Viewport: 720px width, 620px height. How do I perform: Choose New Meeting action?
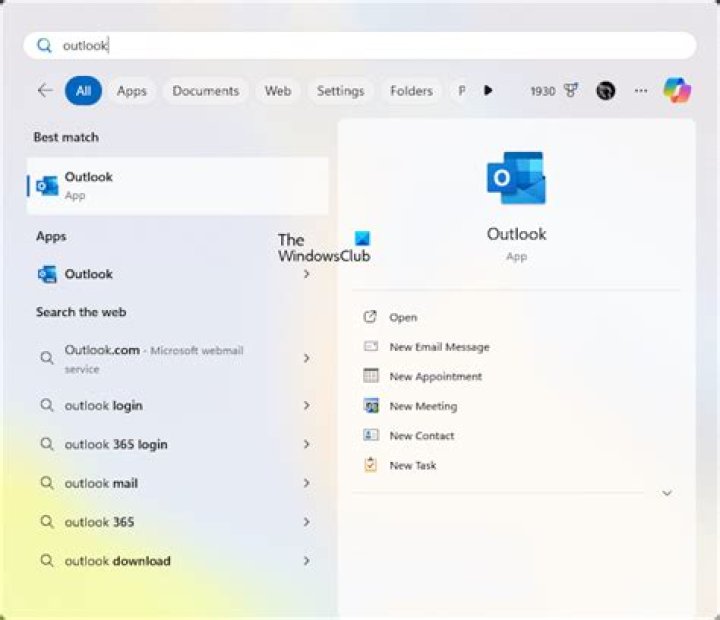click(x=423, y=406)
